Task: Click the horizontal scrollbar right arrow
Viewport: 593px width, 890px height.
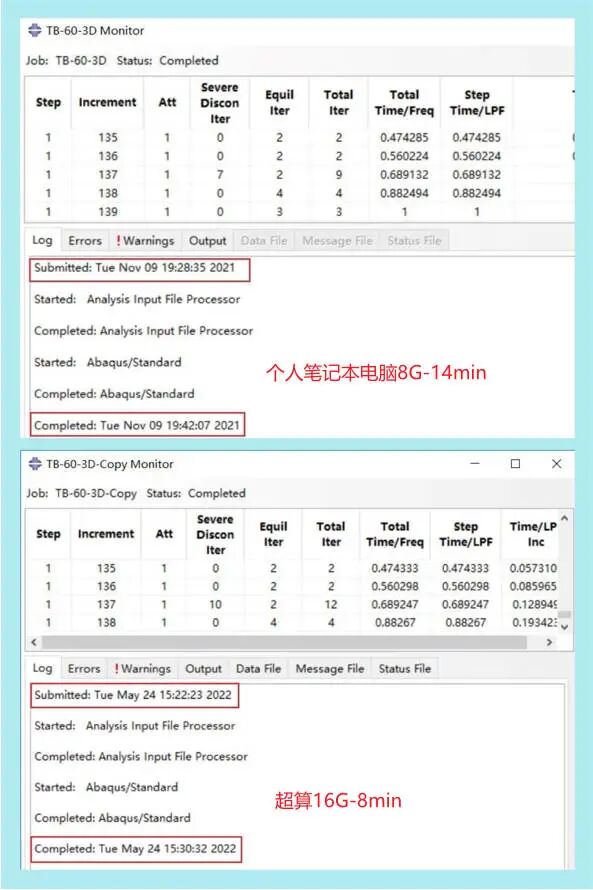Action: click(x=549, y=642)
